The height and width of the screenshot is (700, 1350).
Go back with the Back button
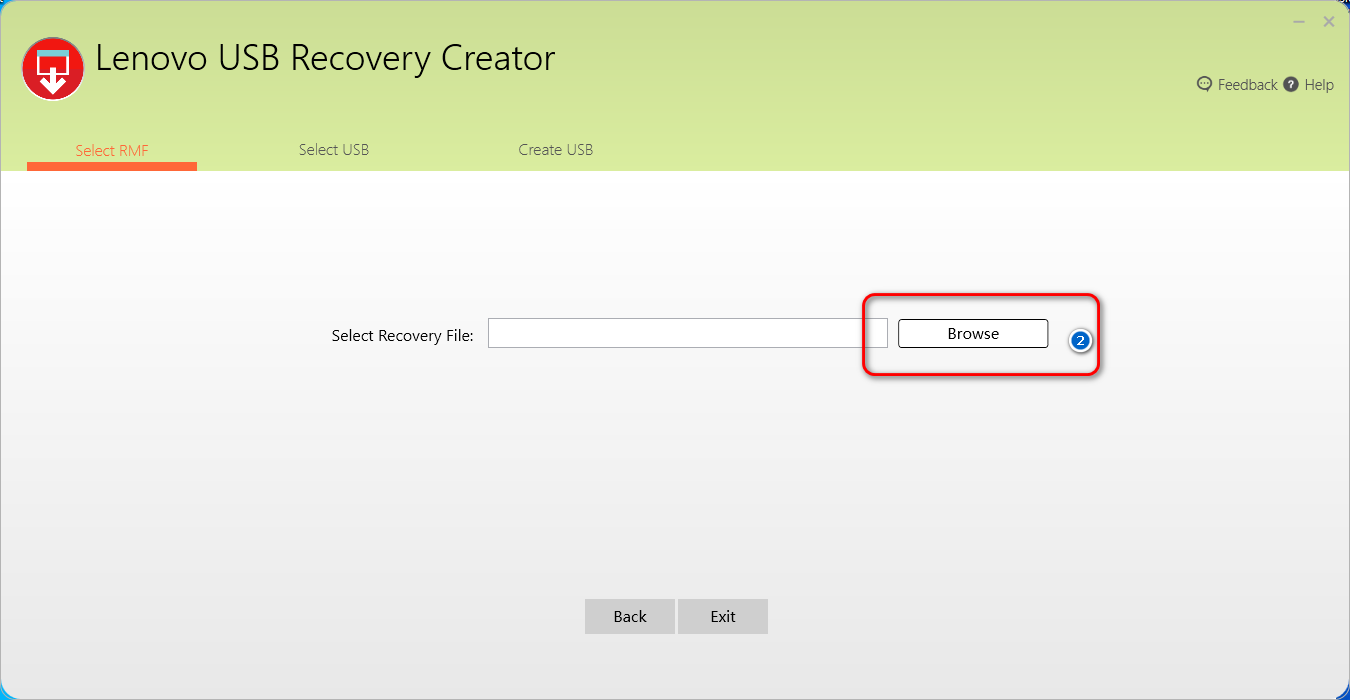(x=630, y=616)
